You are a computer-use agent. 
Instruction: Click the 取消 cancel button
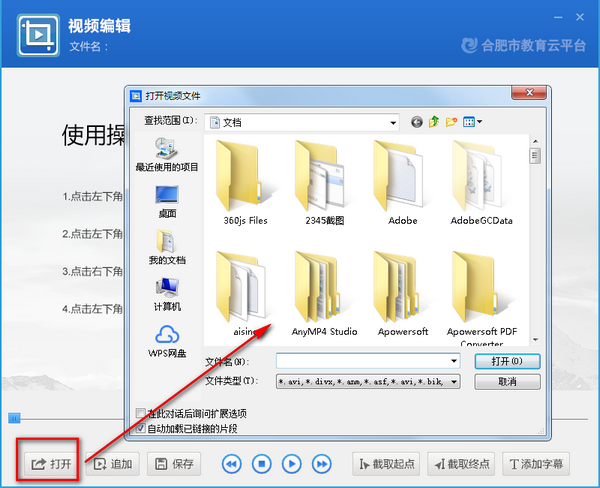pyautogui.click(x=508, y=382)
